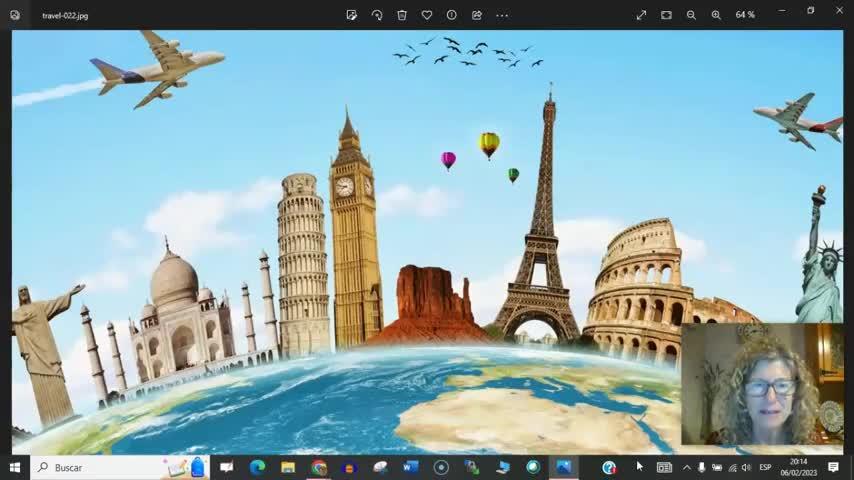This screenshot has width=854, height=480.
Task: Open the Edit image tool
Action: click(351, 15)
